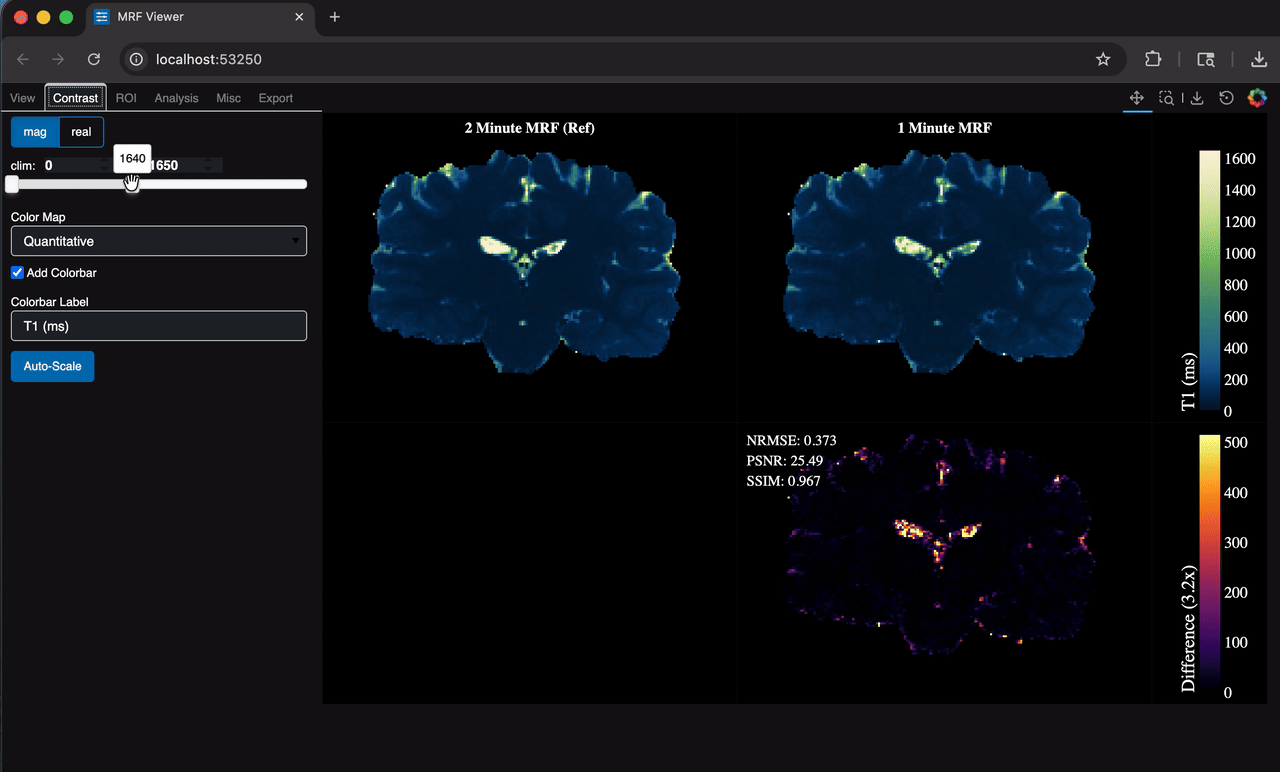The image size is (1280, 772).
Task: Activate the Box Zoom tool
Action: pos(1166,98)
